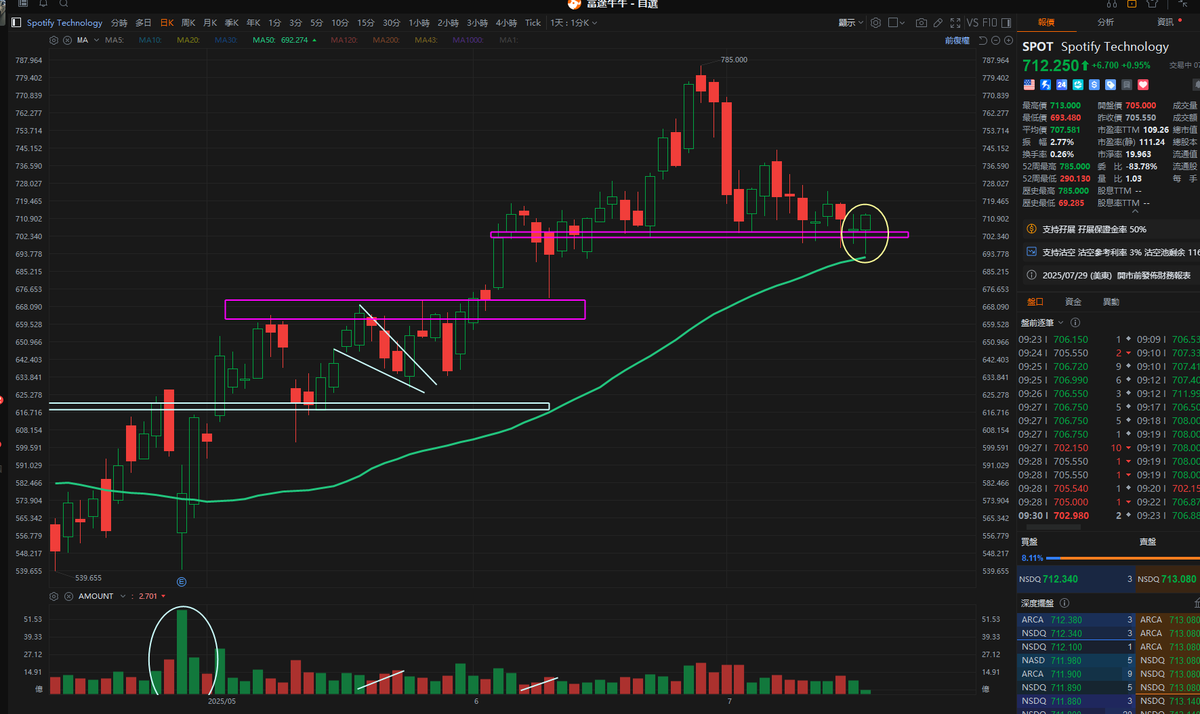Image resolution: width=1200 pixels, height=714 pixels.
Task: Open AMOUNT indicator settings gear
Action: [54, 596]
